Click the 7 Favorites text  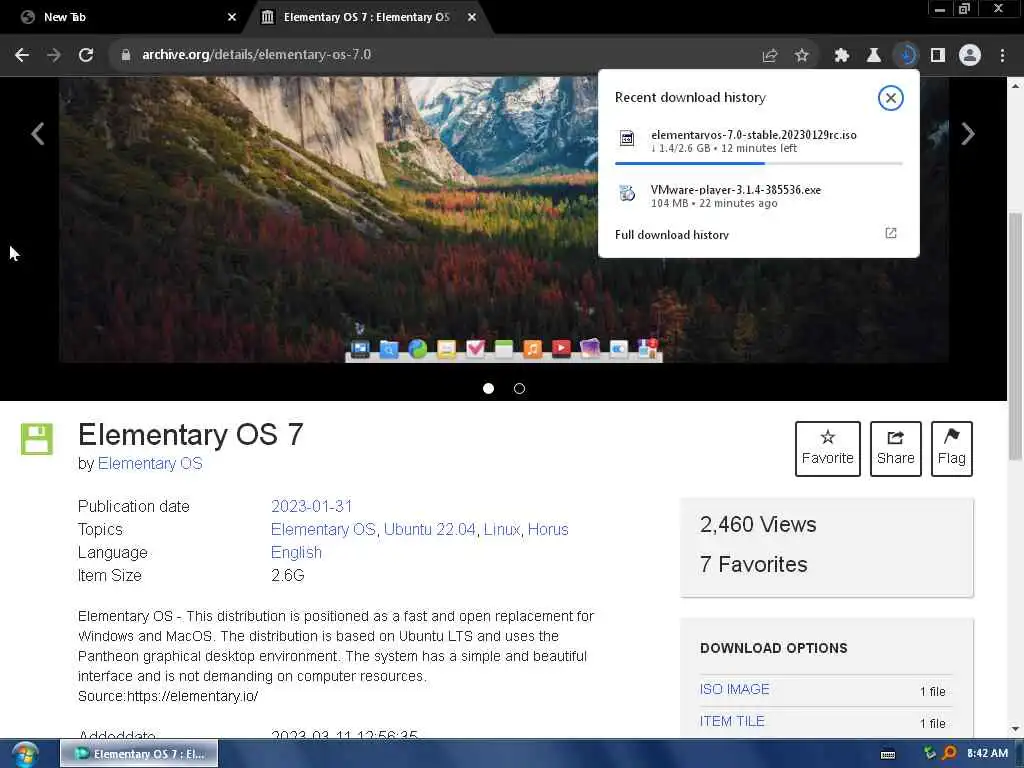tap(753, 564)
